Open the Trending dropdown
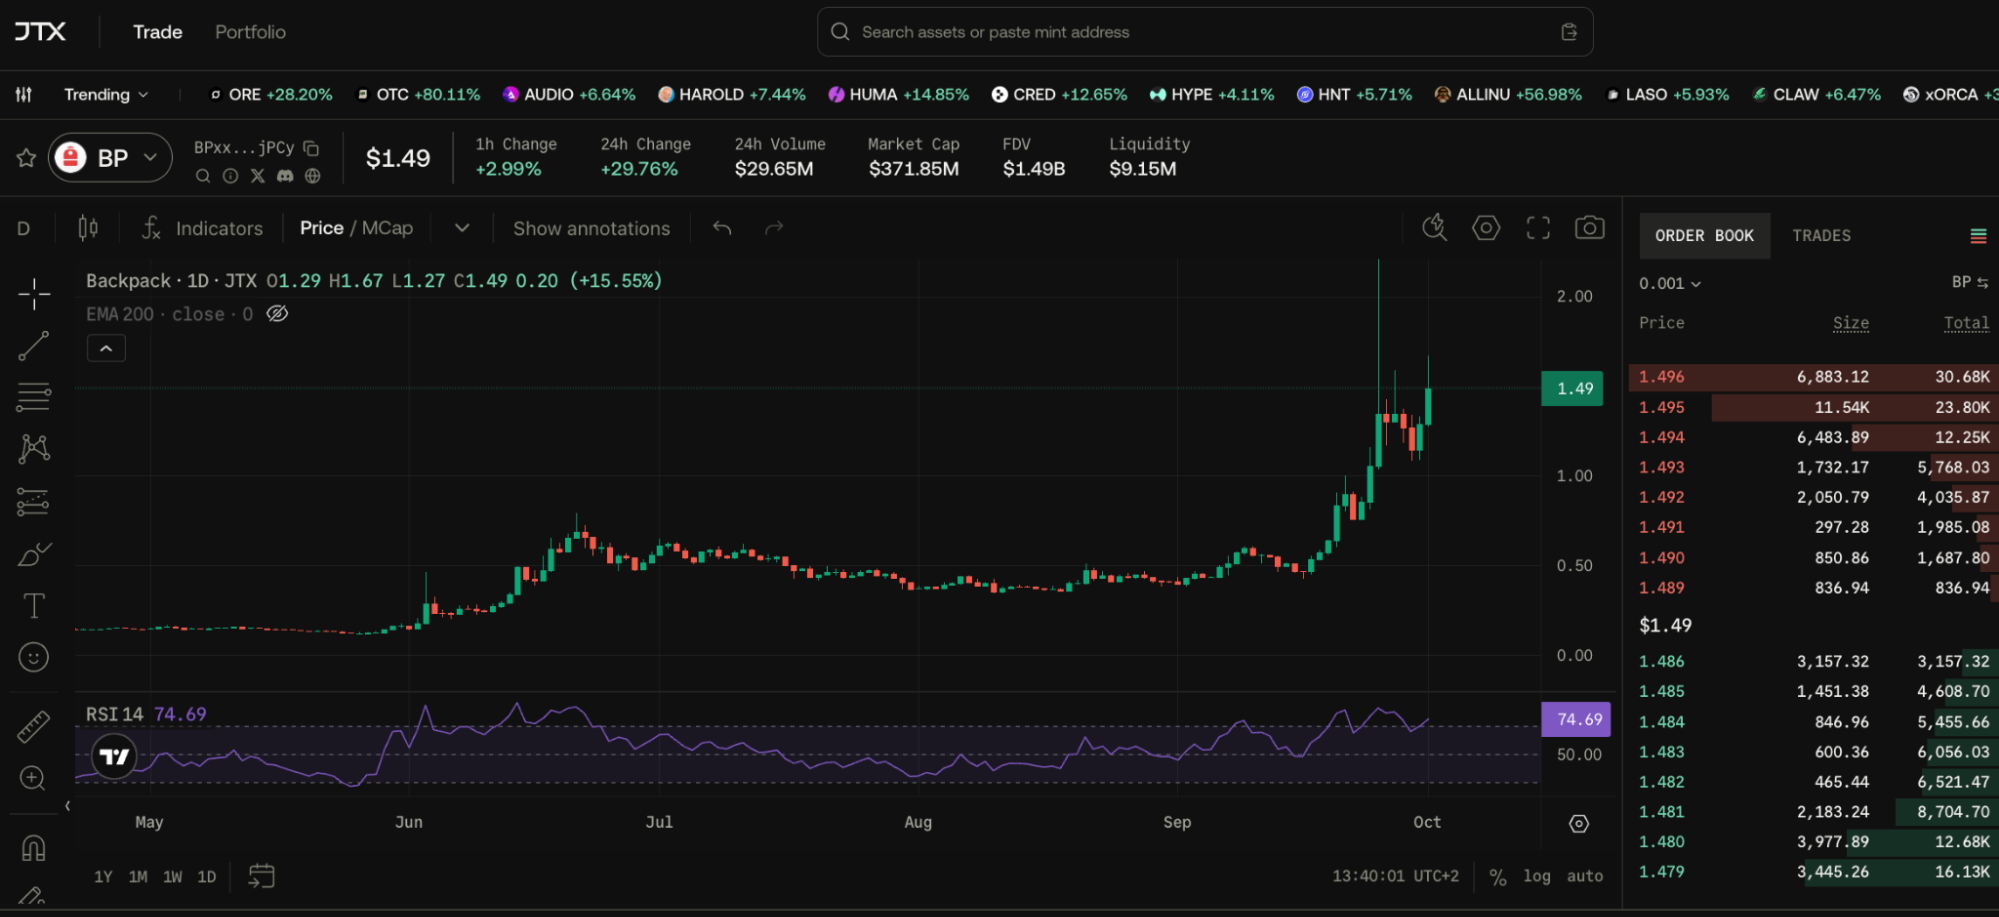This screenshot has height=917, width=1999. point(106,94)
